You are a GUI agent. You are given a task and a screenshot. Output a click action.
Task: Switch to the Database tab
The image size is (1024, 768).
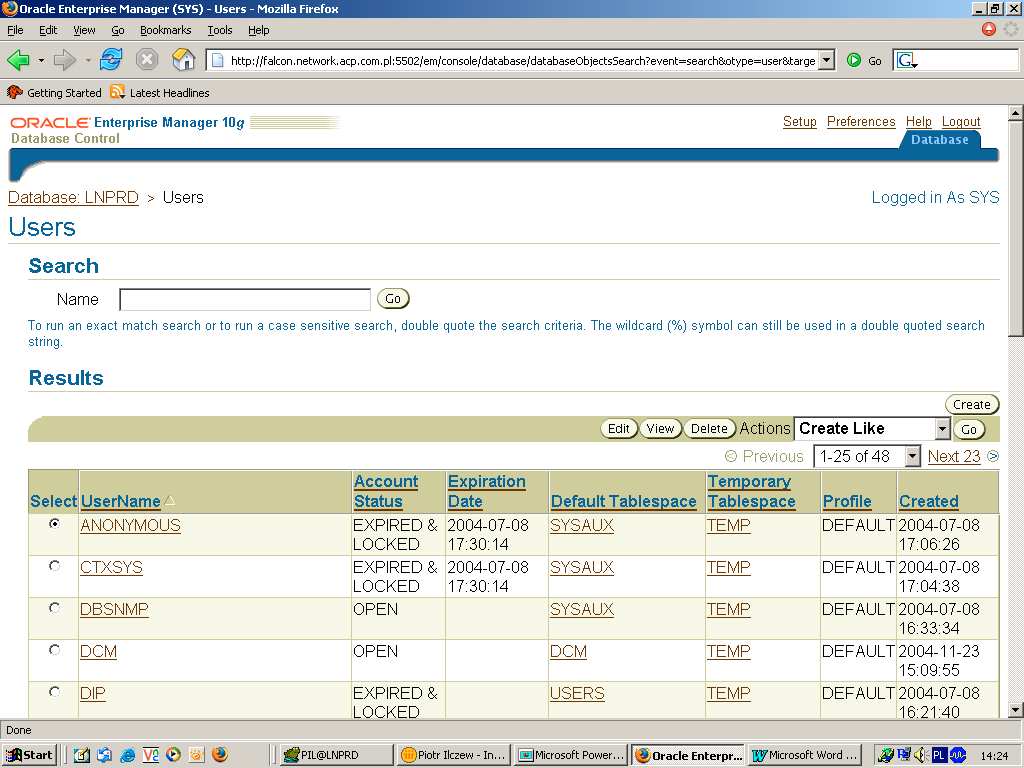click(939, 139)
